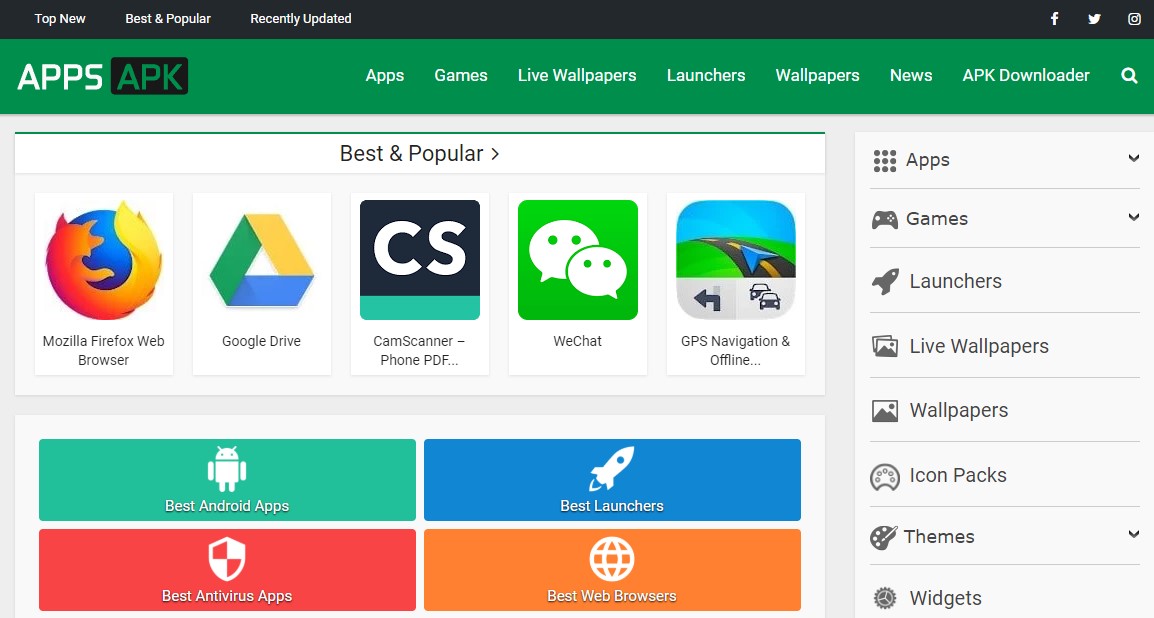Open the Best Launchers blue tile
The width and height of the screenshot is (1154, 618).
[x=612, y=480]
